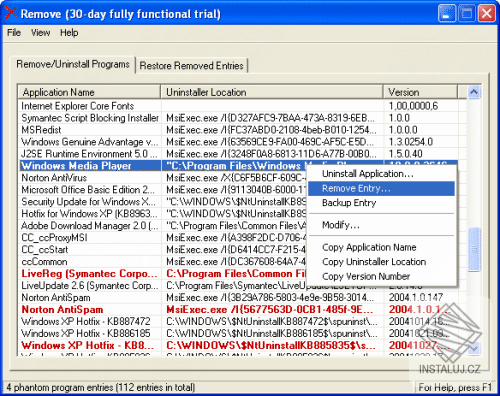Click version 2004.1.0.147 cell
500x396 pixels.
click(x=416, y=297)
